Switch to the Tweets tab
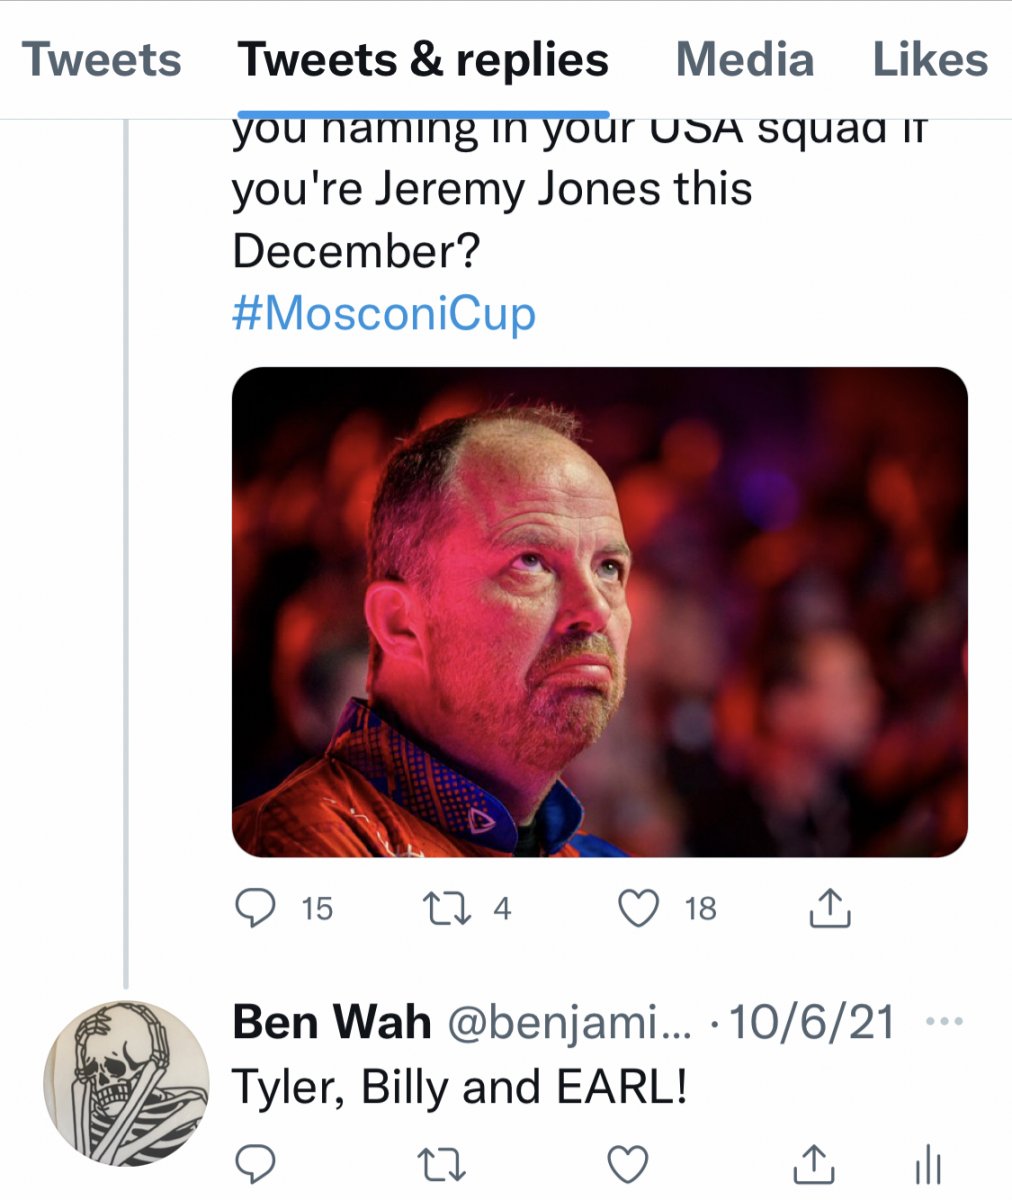 pos(101,60)
